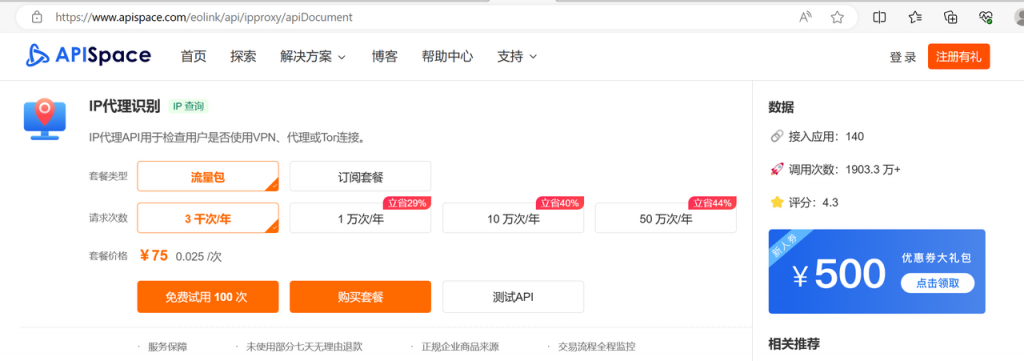Open the browser collections icon
Image resolution: width=1024 pixels, height=361 pixels.
pos(952,18)
